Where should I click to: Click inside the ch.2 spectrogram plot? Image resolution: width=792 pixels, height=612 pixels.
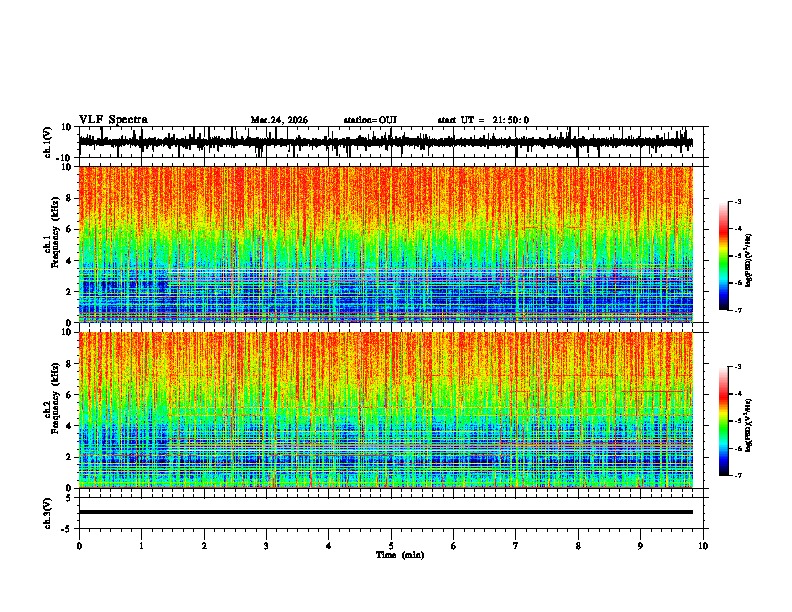(x=385, y=410)
